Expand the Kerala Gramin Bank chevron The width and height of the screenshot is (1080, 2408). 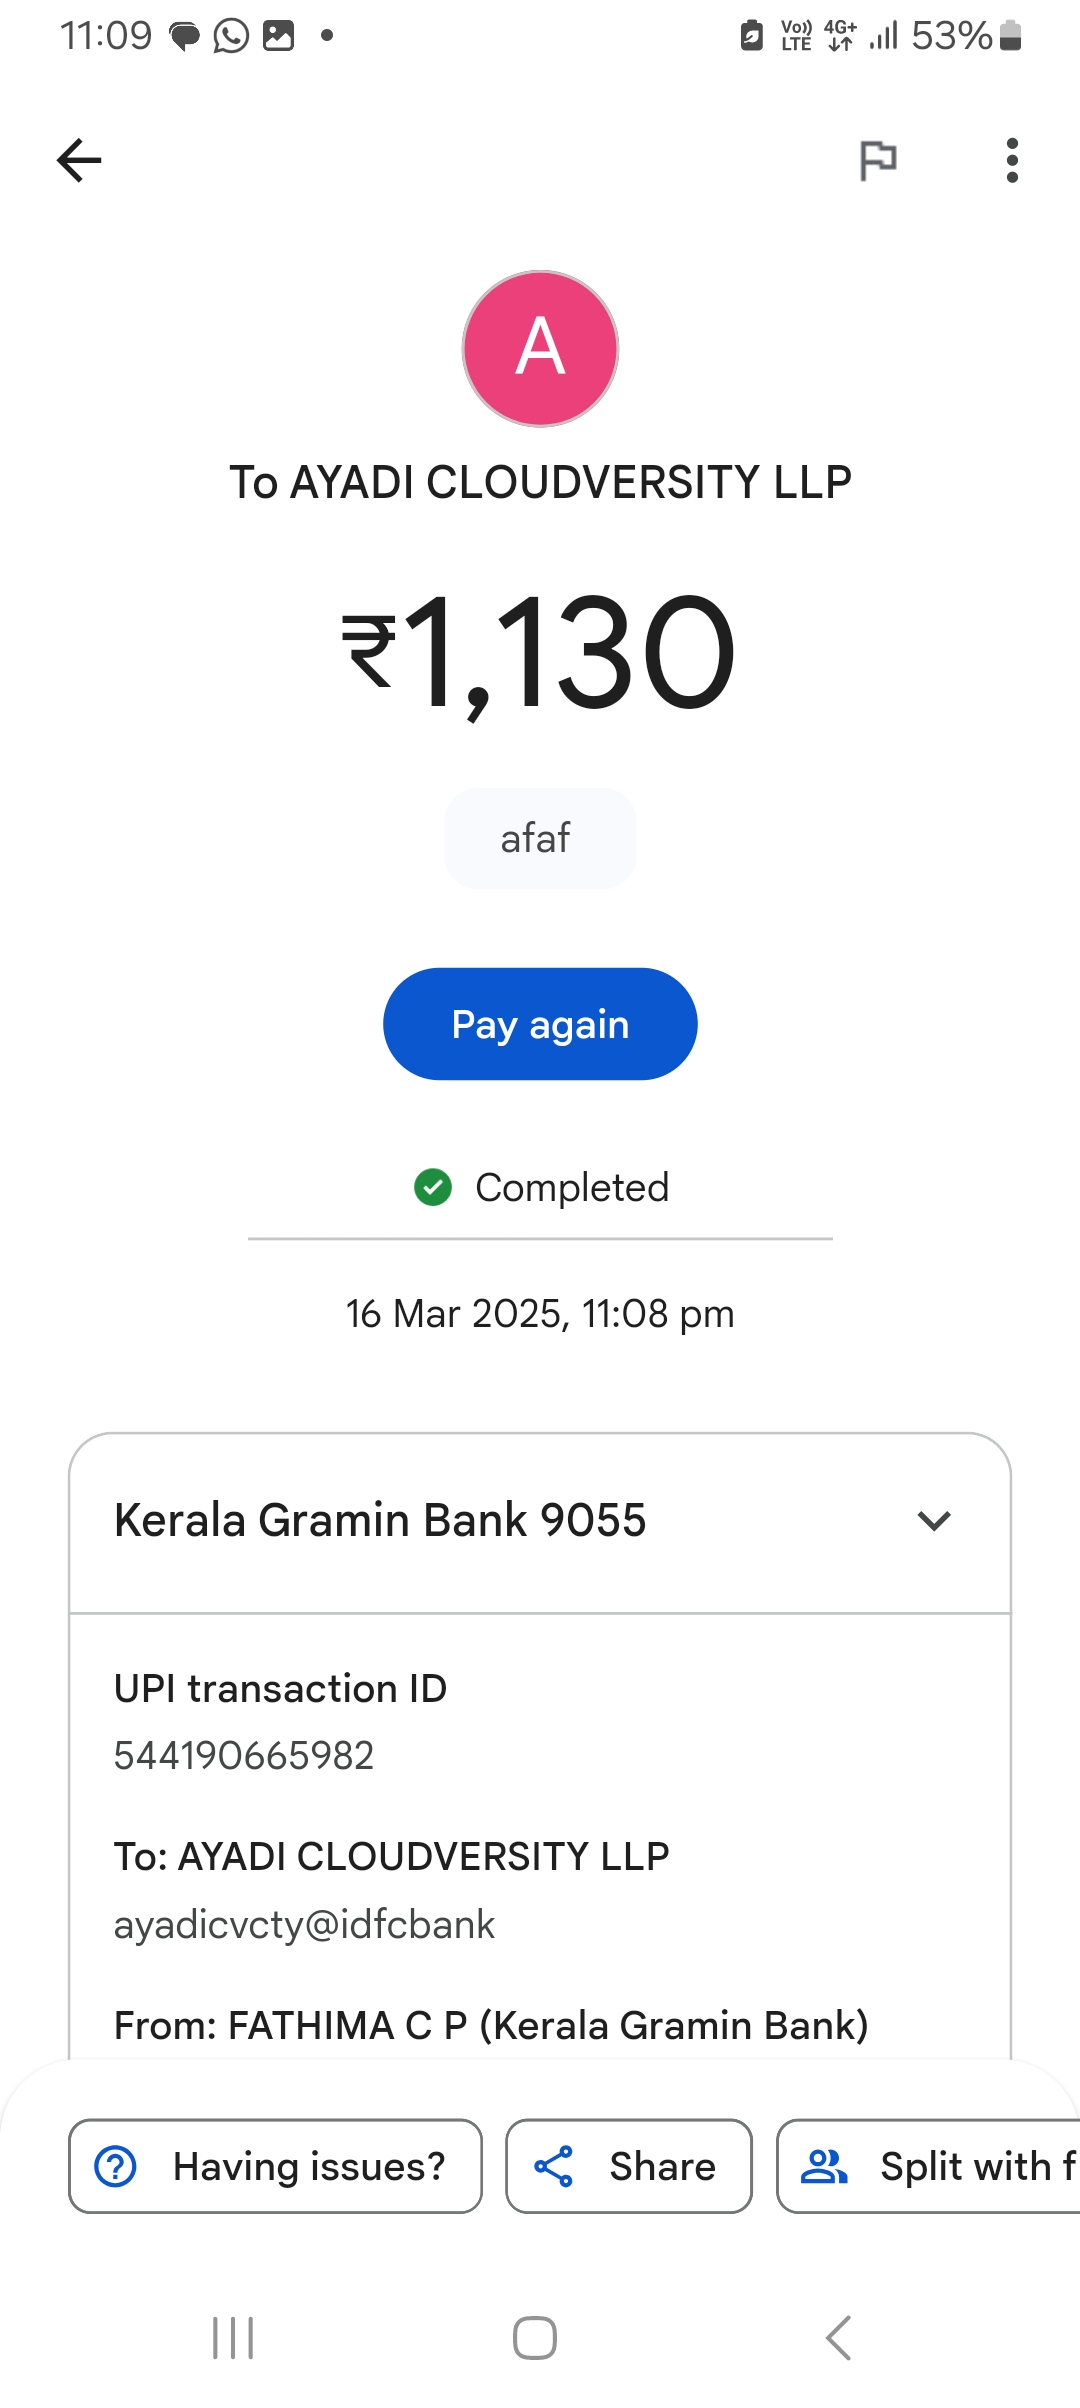(x=934, y=1521)
